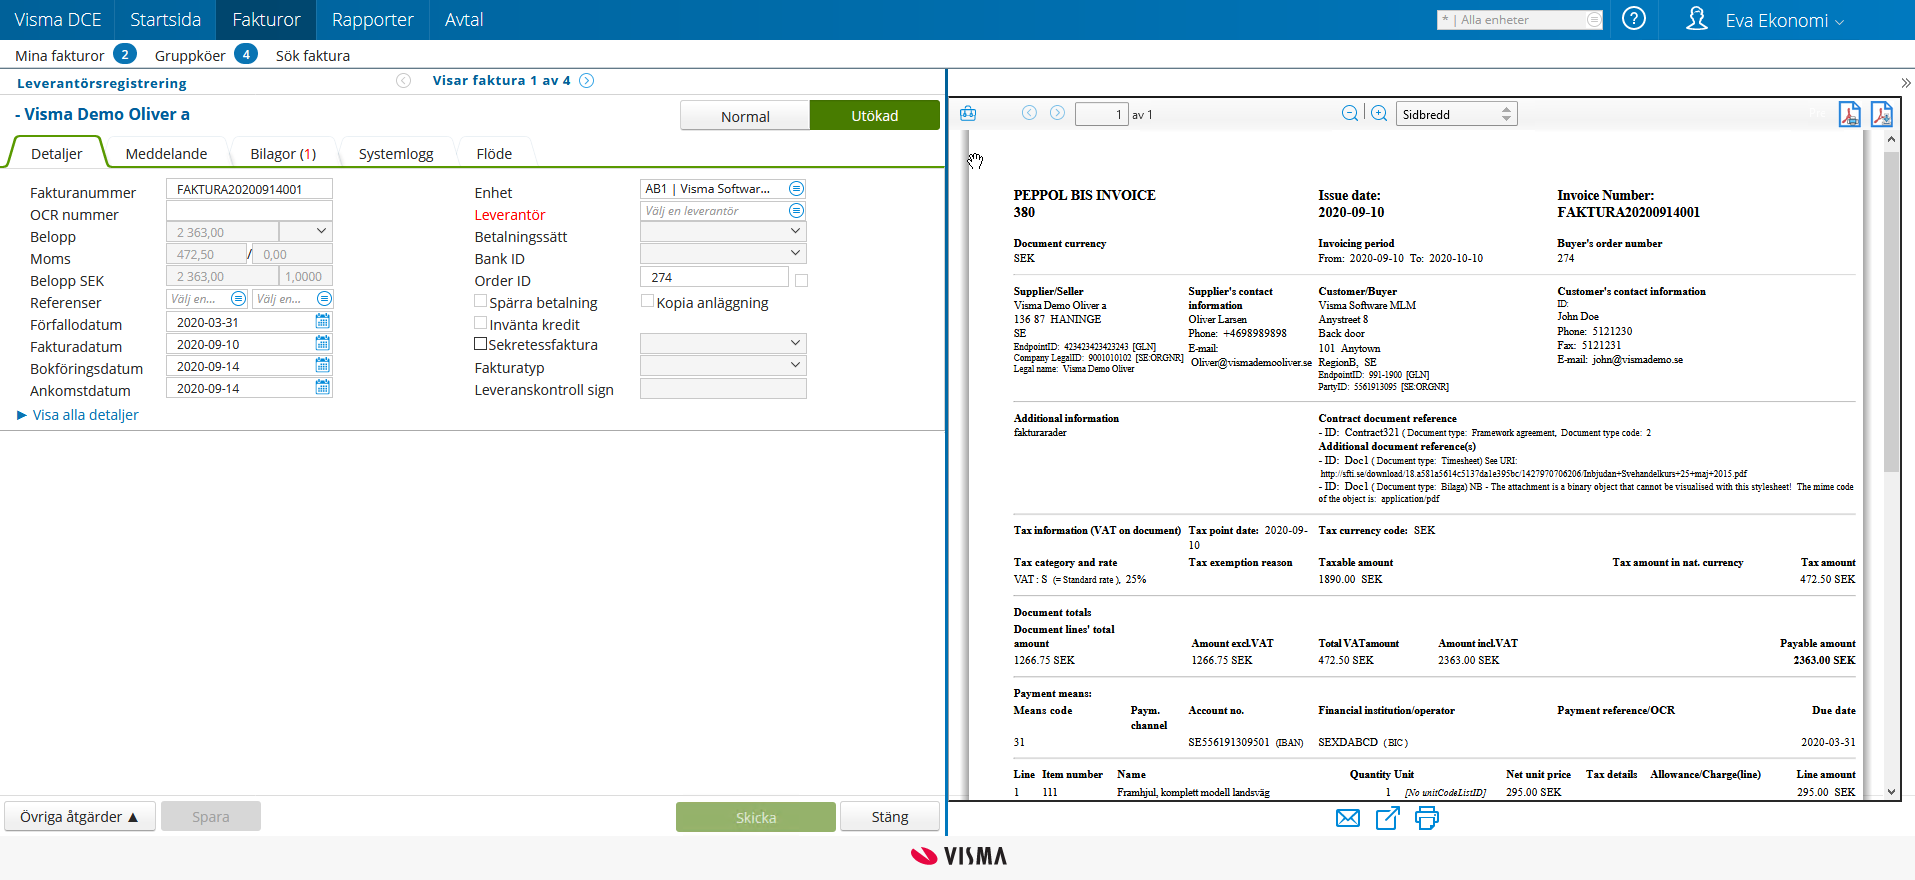Viewport: 1915px width, 880px height.
Task: Tick the Sekretessfaktura checkbox
Action: tap(481, 344)
